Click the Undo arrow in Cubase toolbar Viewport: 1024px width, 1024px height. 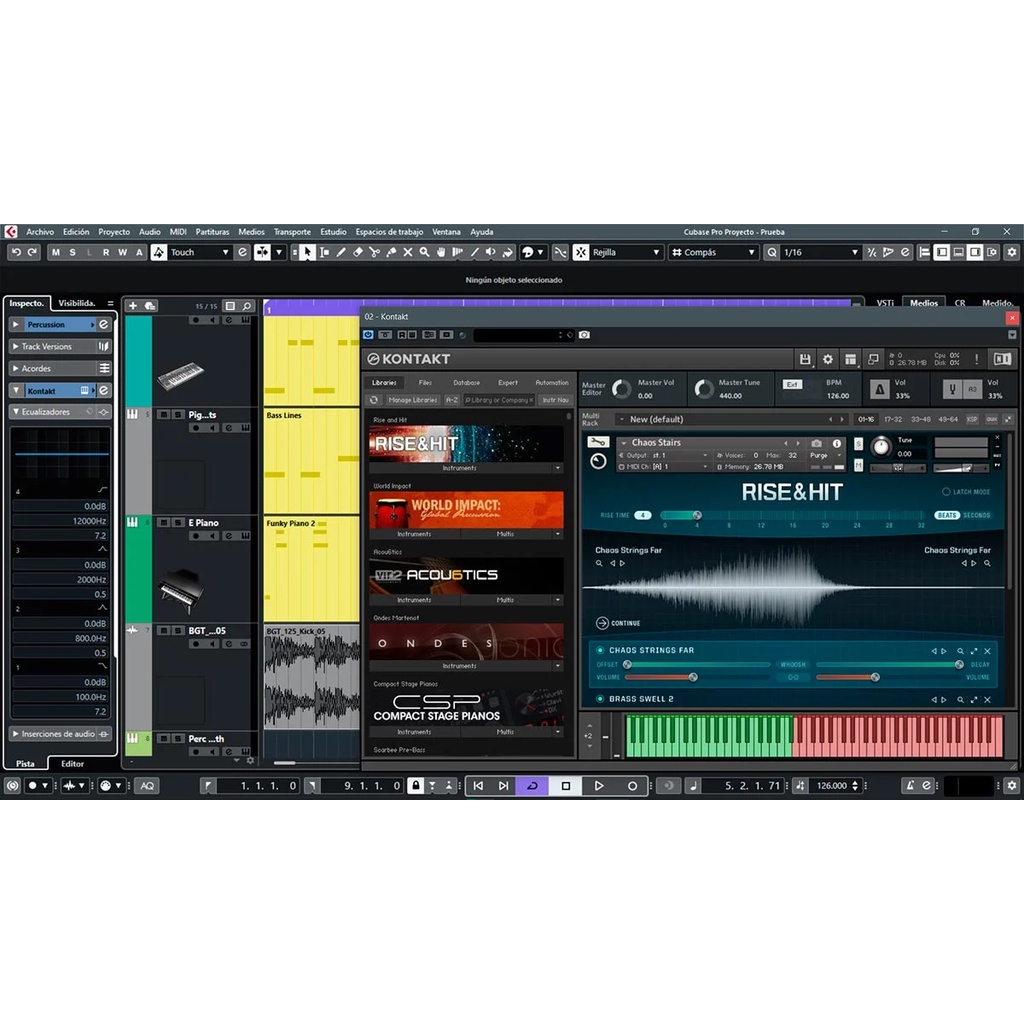16,252
